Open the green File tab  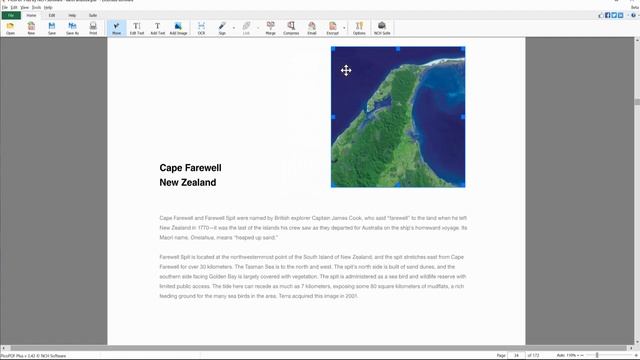point(11,16)
